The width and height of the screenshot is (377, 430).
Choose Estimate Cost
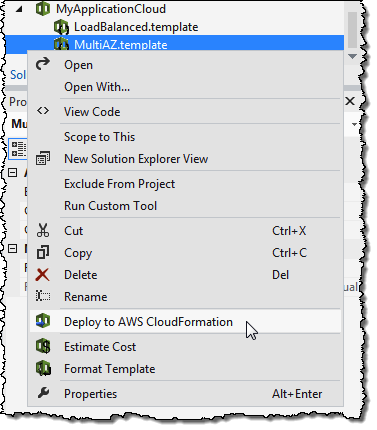coord(185,347)
